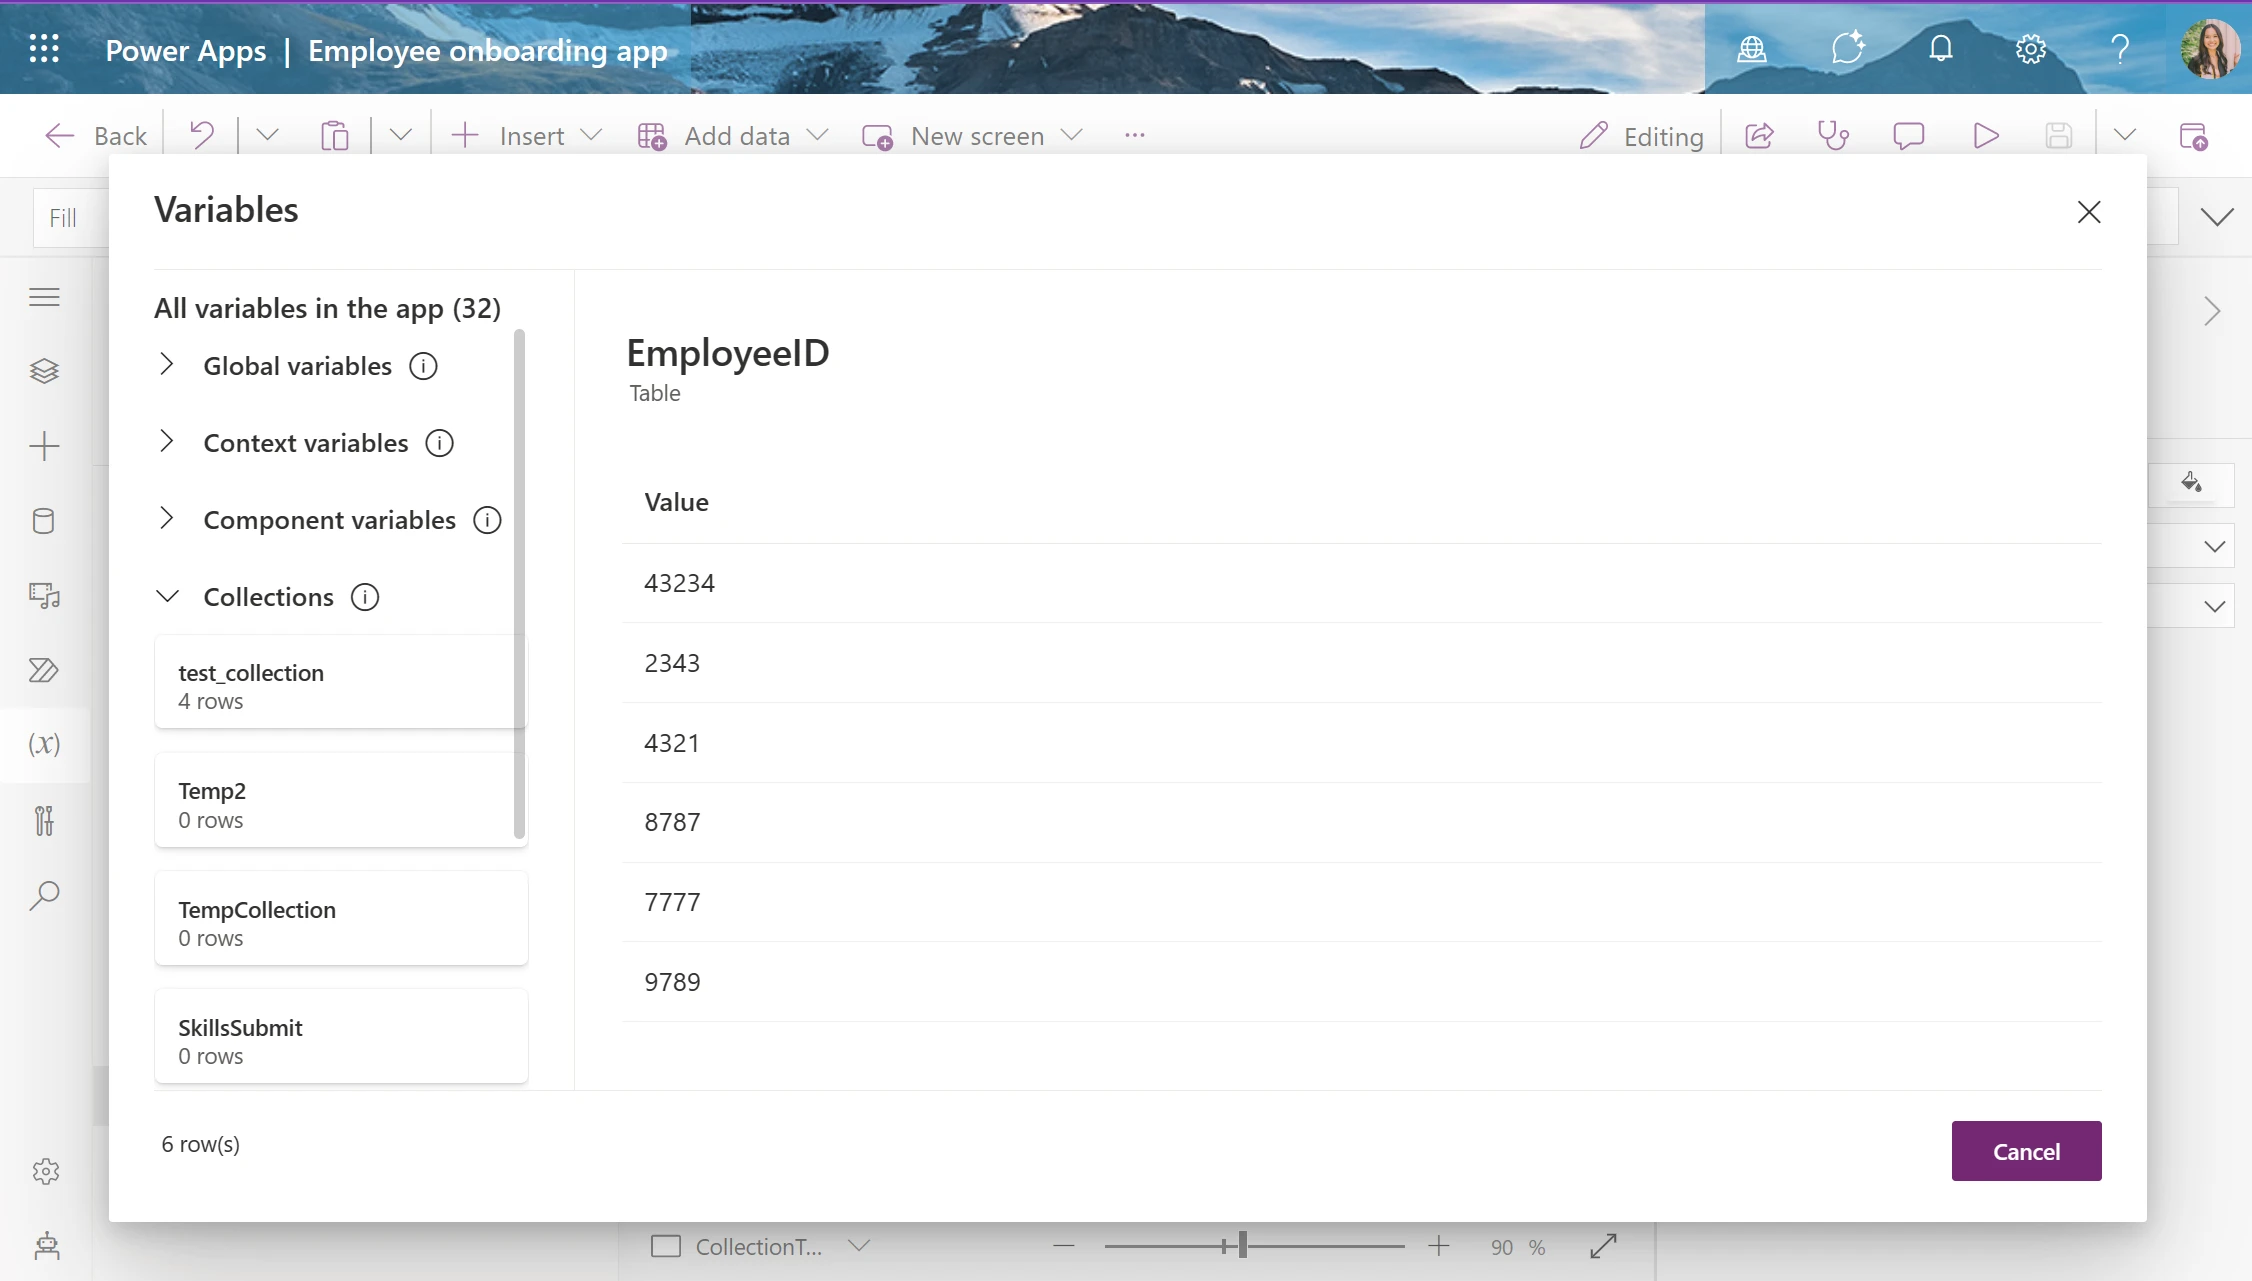Screen dimensions: 2252x1281
Task: Open the Add data dropdown
Action: 820,135
